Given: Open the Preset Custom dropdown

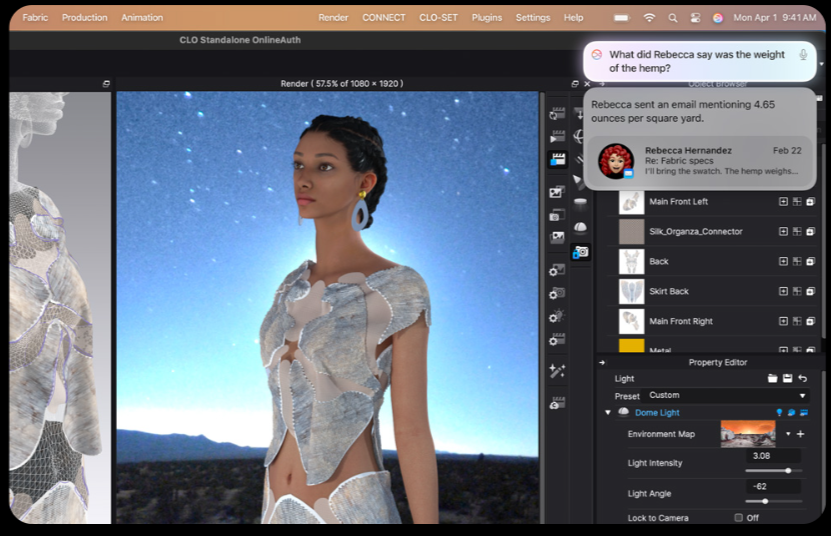Looking at the screenshot, I should [x=726, y=396].
